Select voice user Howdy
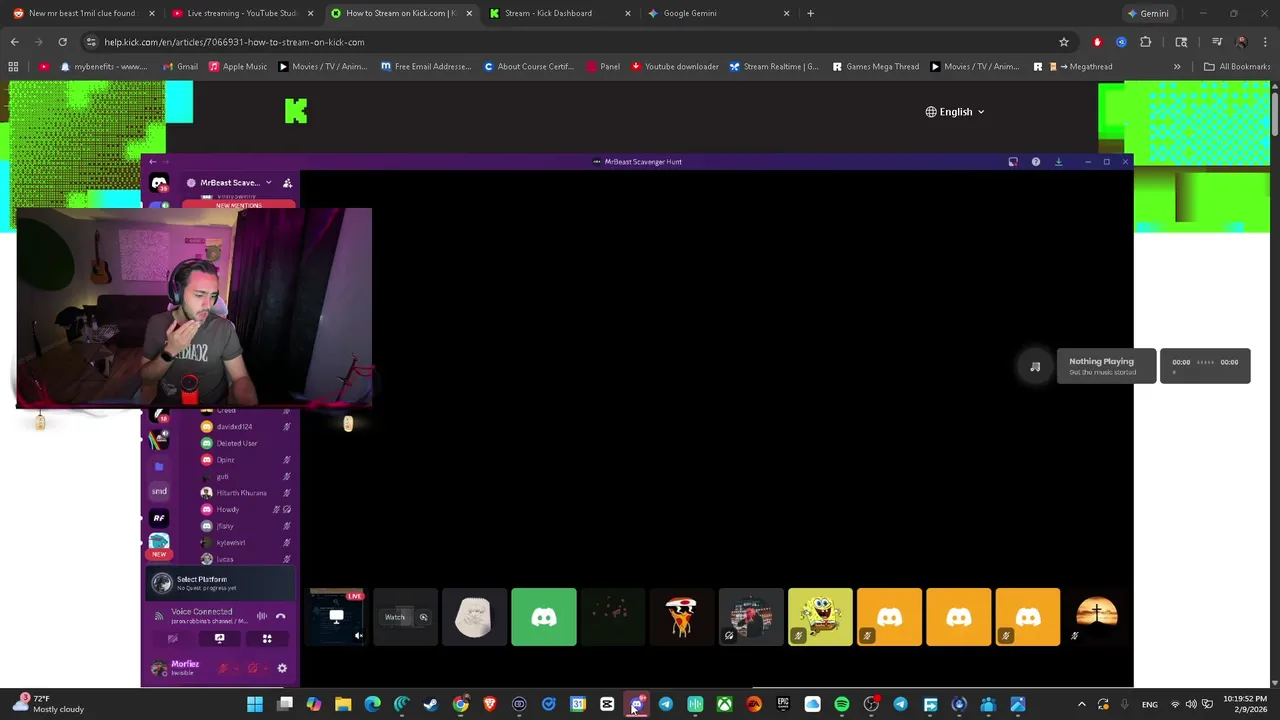The image size is (1280, 720). [245, 510]
